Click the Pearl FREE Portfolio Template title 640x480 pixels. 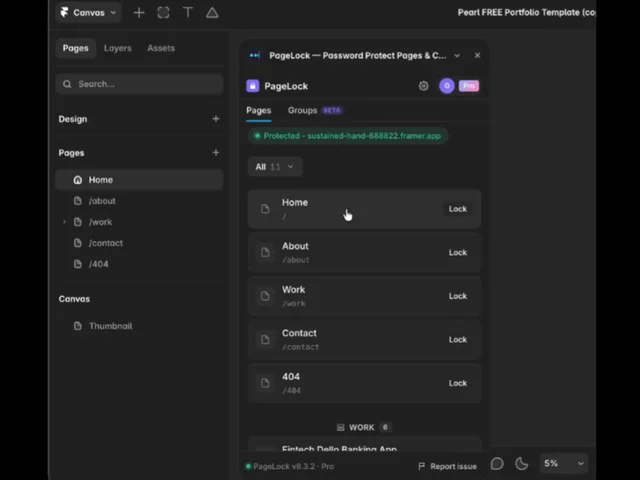click(526, 13)
